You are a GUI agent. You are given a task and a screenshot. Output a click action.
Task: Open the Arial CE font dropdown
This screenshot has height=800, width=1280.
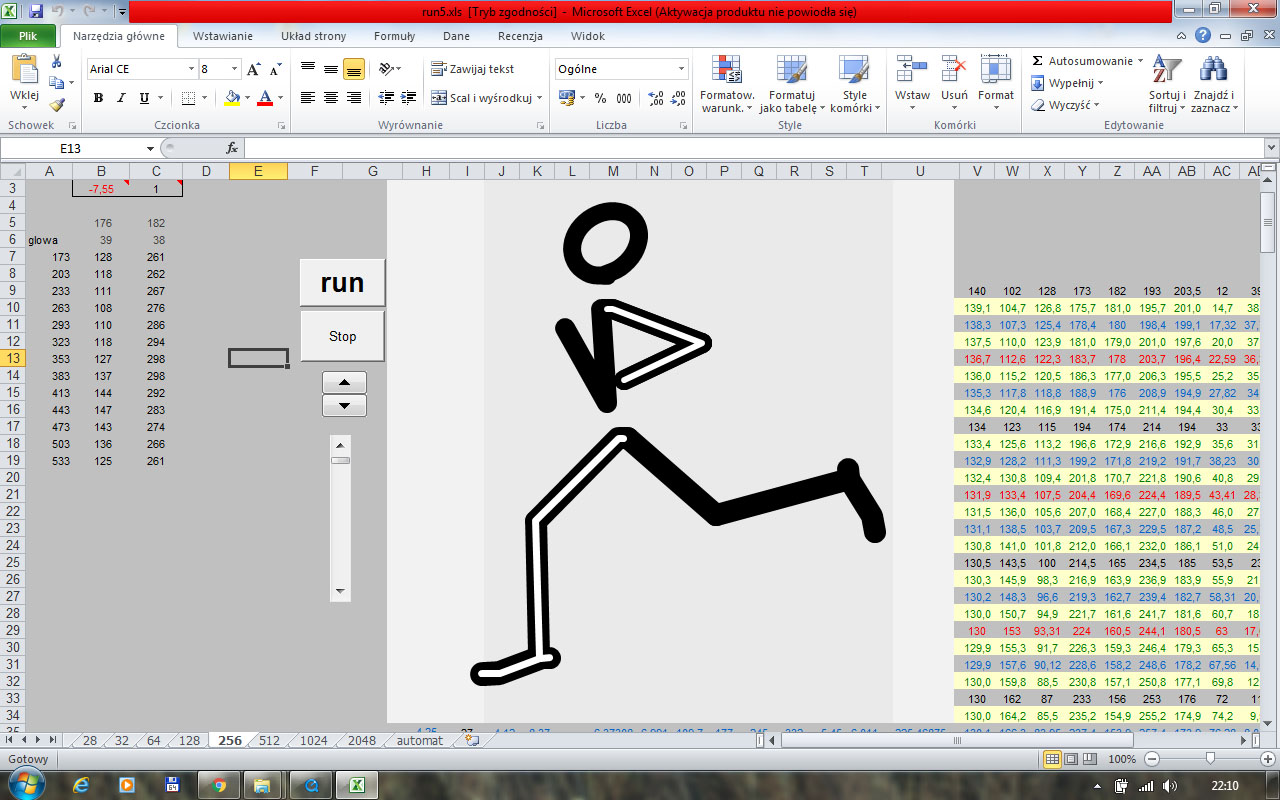191,69
